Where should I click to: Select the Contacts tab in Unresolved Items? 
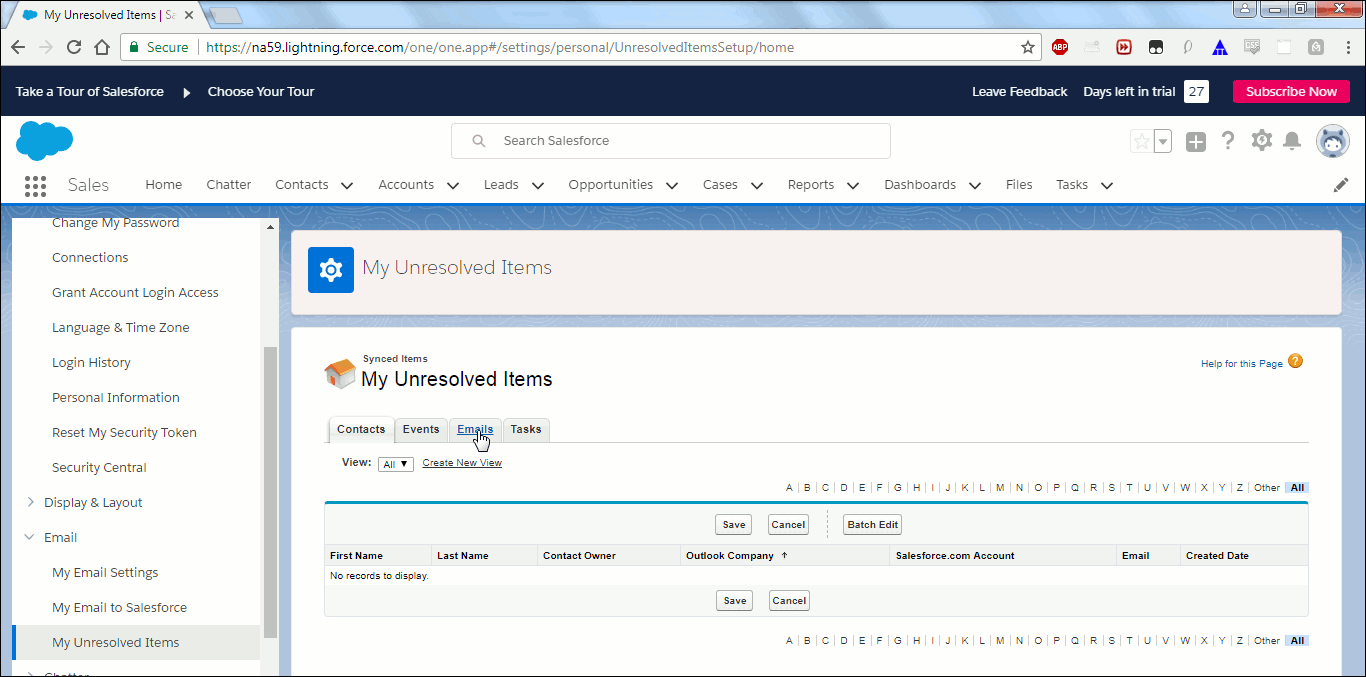tap(361, 429)
